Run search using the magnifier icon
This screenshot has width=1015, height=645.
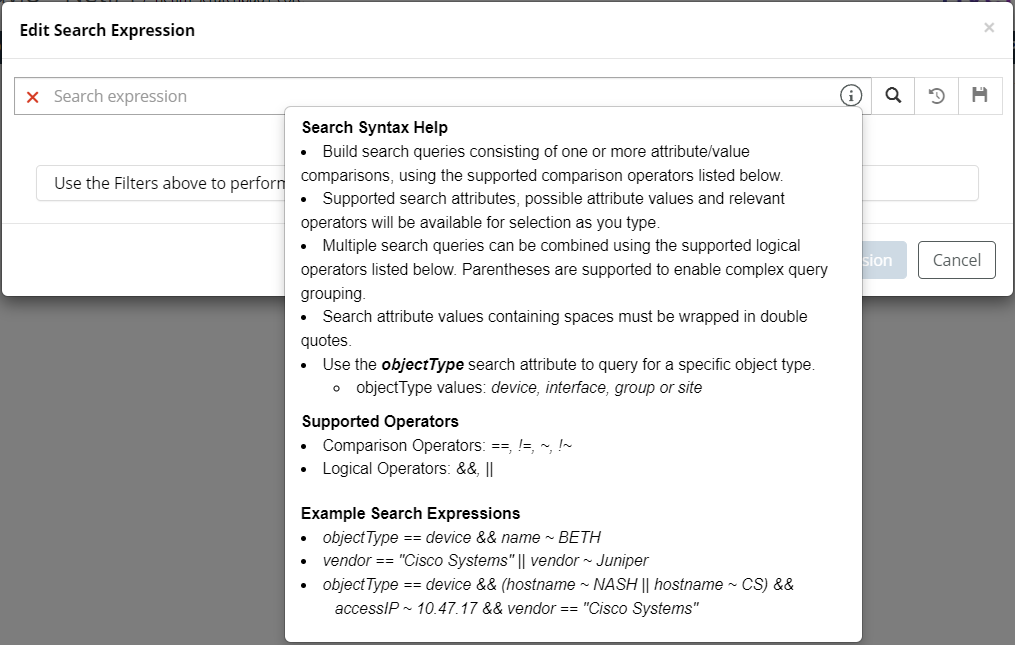[893, 96]
